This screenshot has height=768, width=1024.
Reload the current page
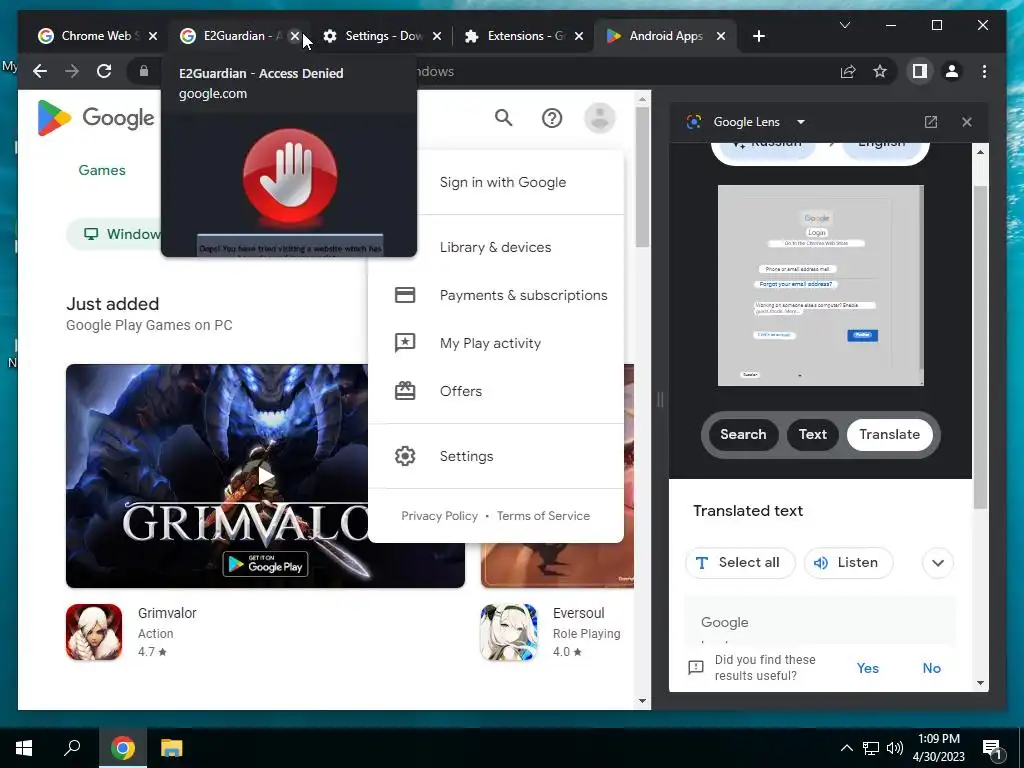(104, 71)
